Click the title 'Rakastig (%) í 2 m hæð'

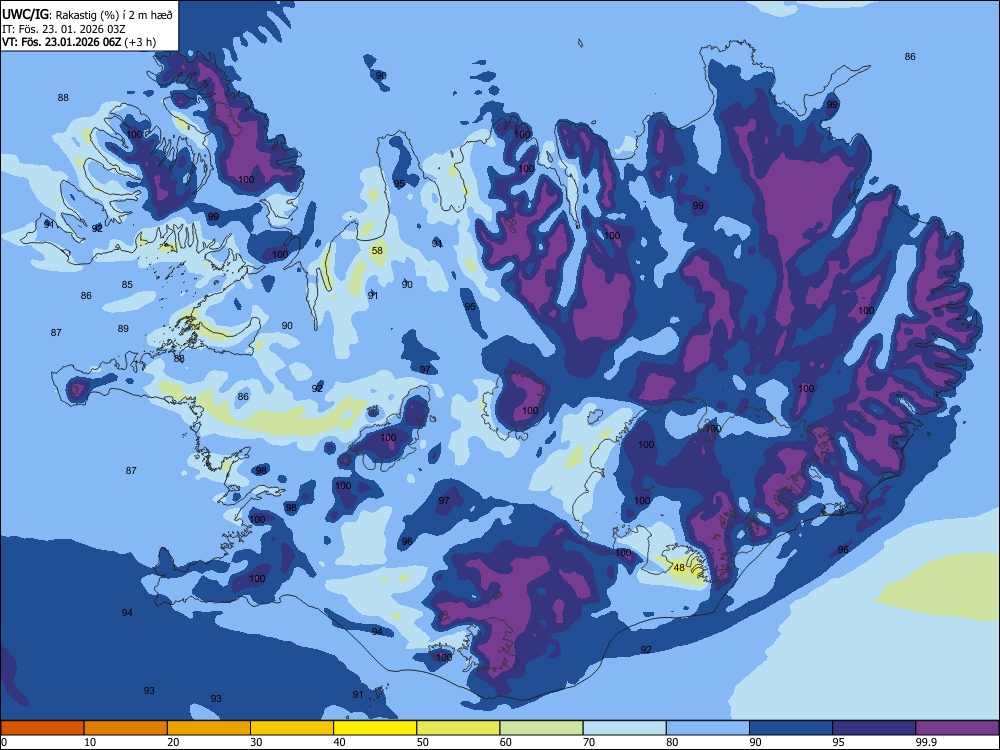pyautogui.click(x=114, y=15)
